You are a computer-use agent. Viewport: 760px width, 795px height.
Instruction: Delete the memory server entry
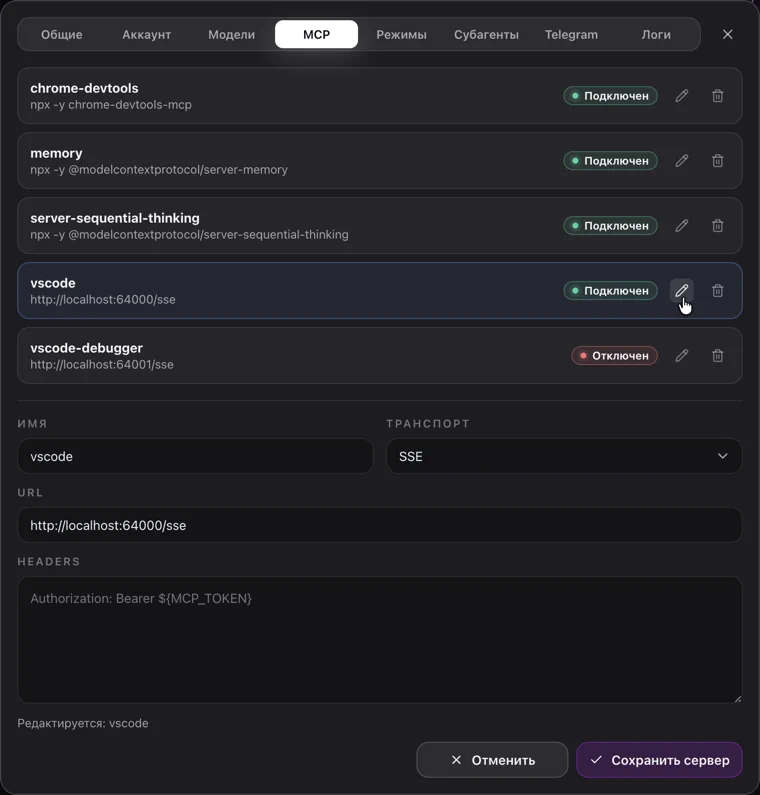717,161
